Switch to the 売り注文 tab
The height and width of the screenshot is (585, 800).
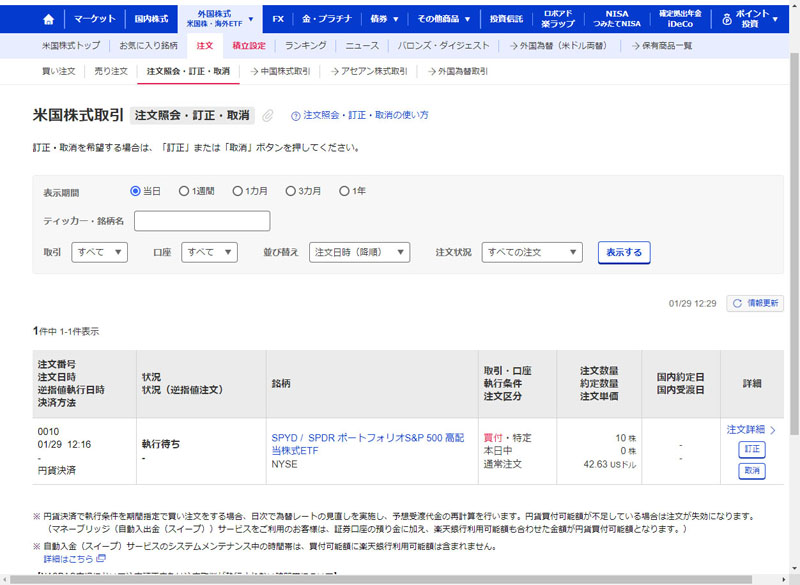111,71
